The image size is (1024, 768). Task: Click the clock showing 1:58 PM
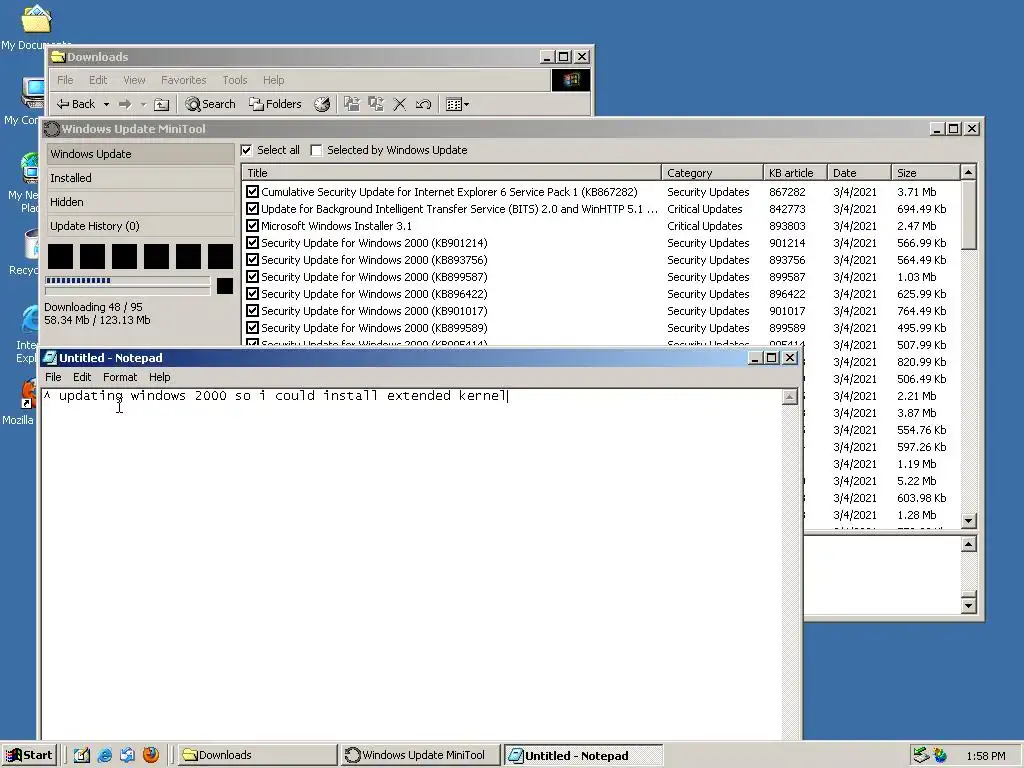(x=985, y=756)
